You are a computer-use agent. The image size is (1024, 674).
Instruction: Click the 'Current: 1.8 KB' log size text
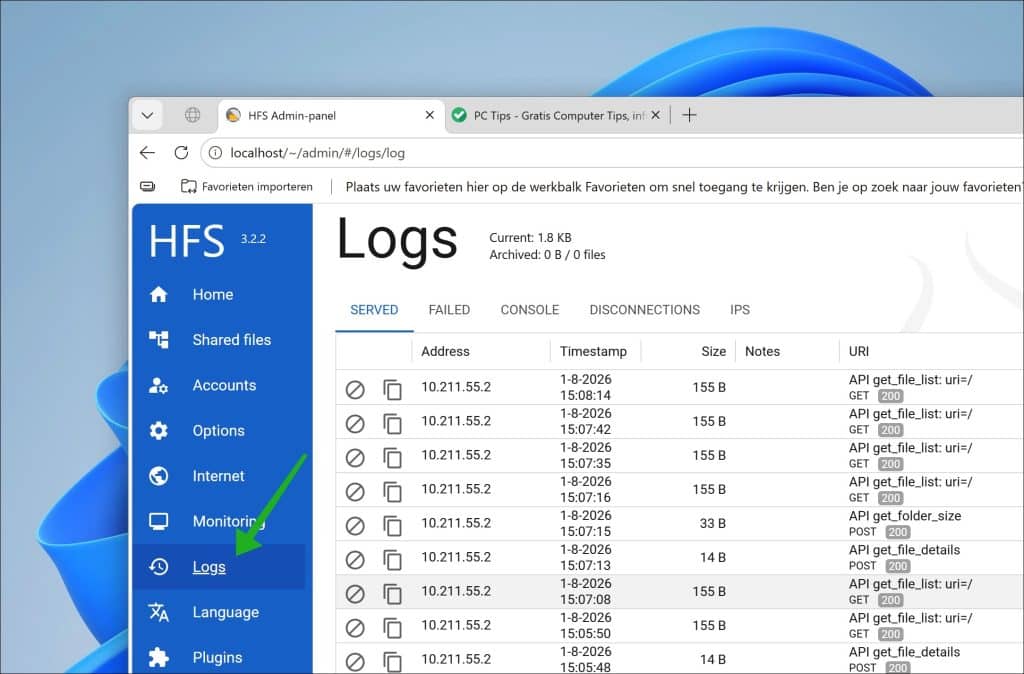tap(530, 238)
